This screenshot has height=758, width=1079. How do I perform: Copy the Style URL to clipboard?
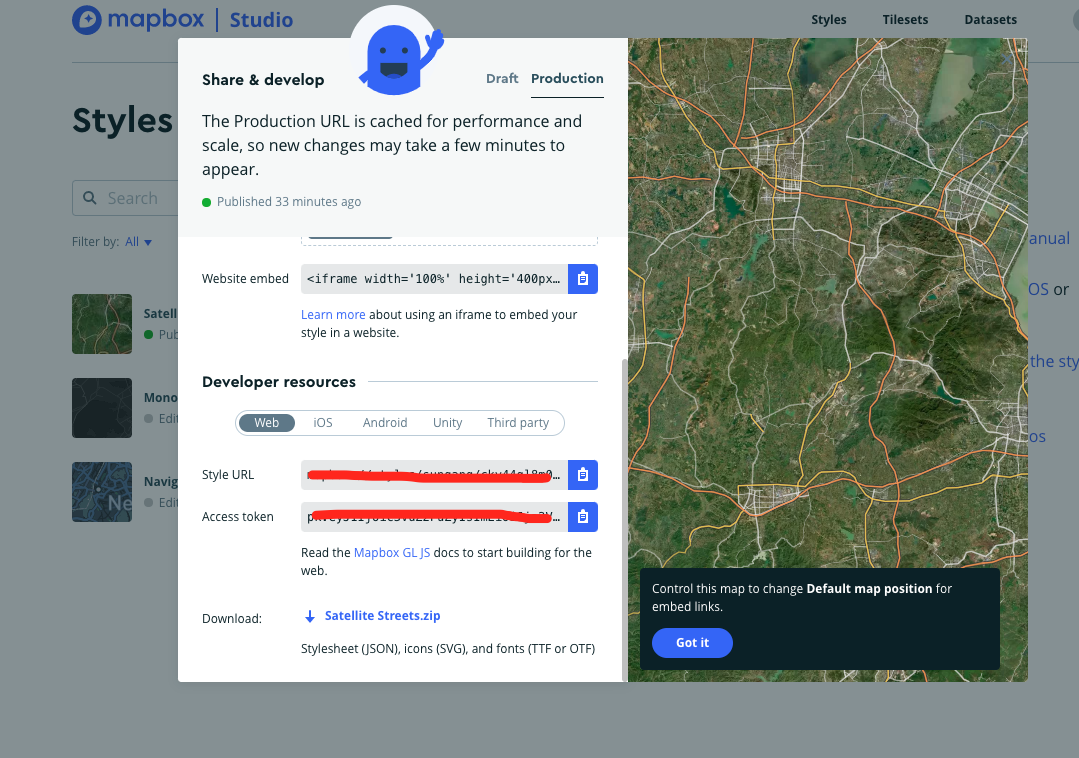click(x=582, y=475)
